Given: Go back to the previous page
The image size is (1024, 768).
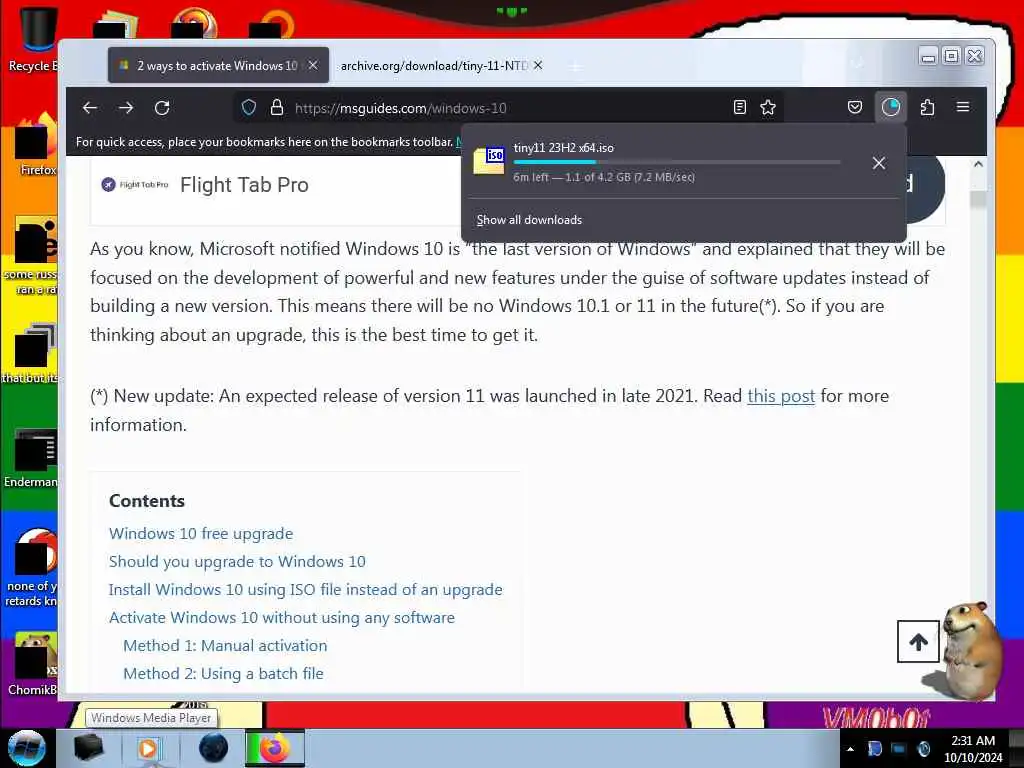Looking at the screenshot, I should (x=90, y=108).
